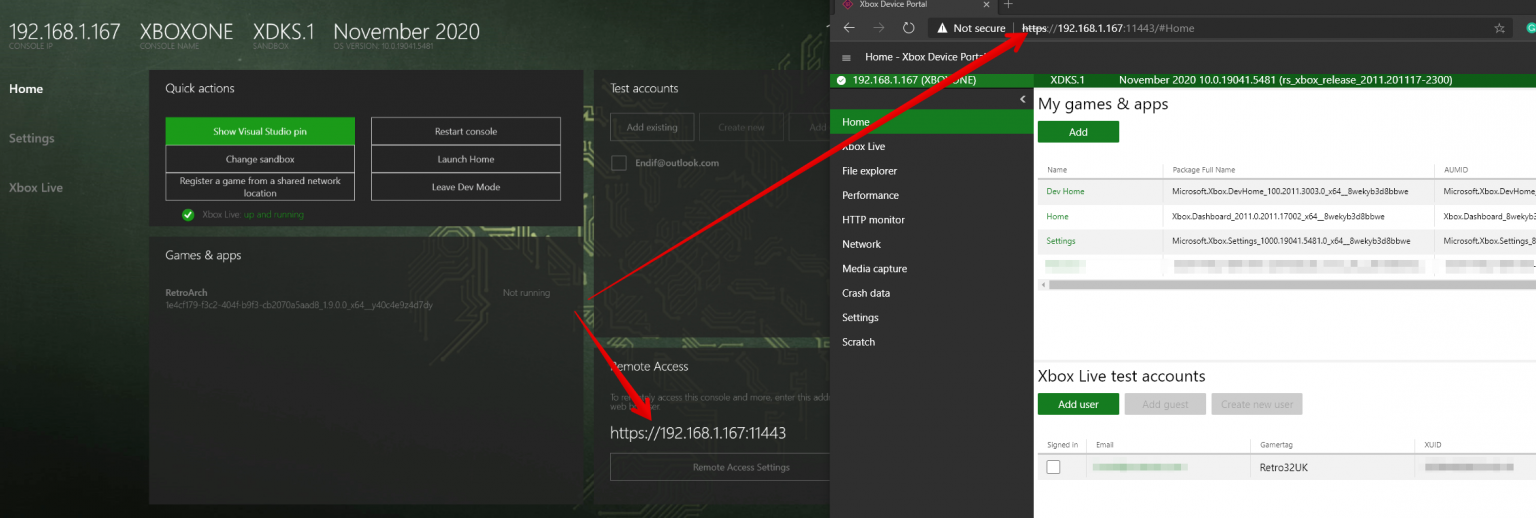1536x518 pixels.
Task: Open the Dev Home app link
Action: click(1065, 191)
